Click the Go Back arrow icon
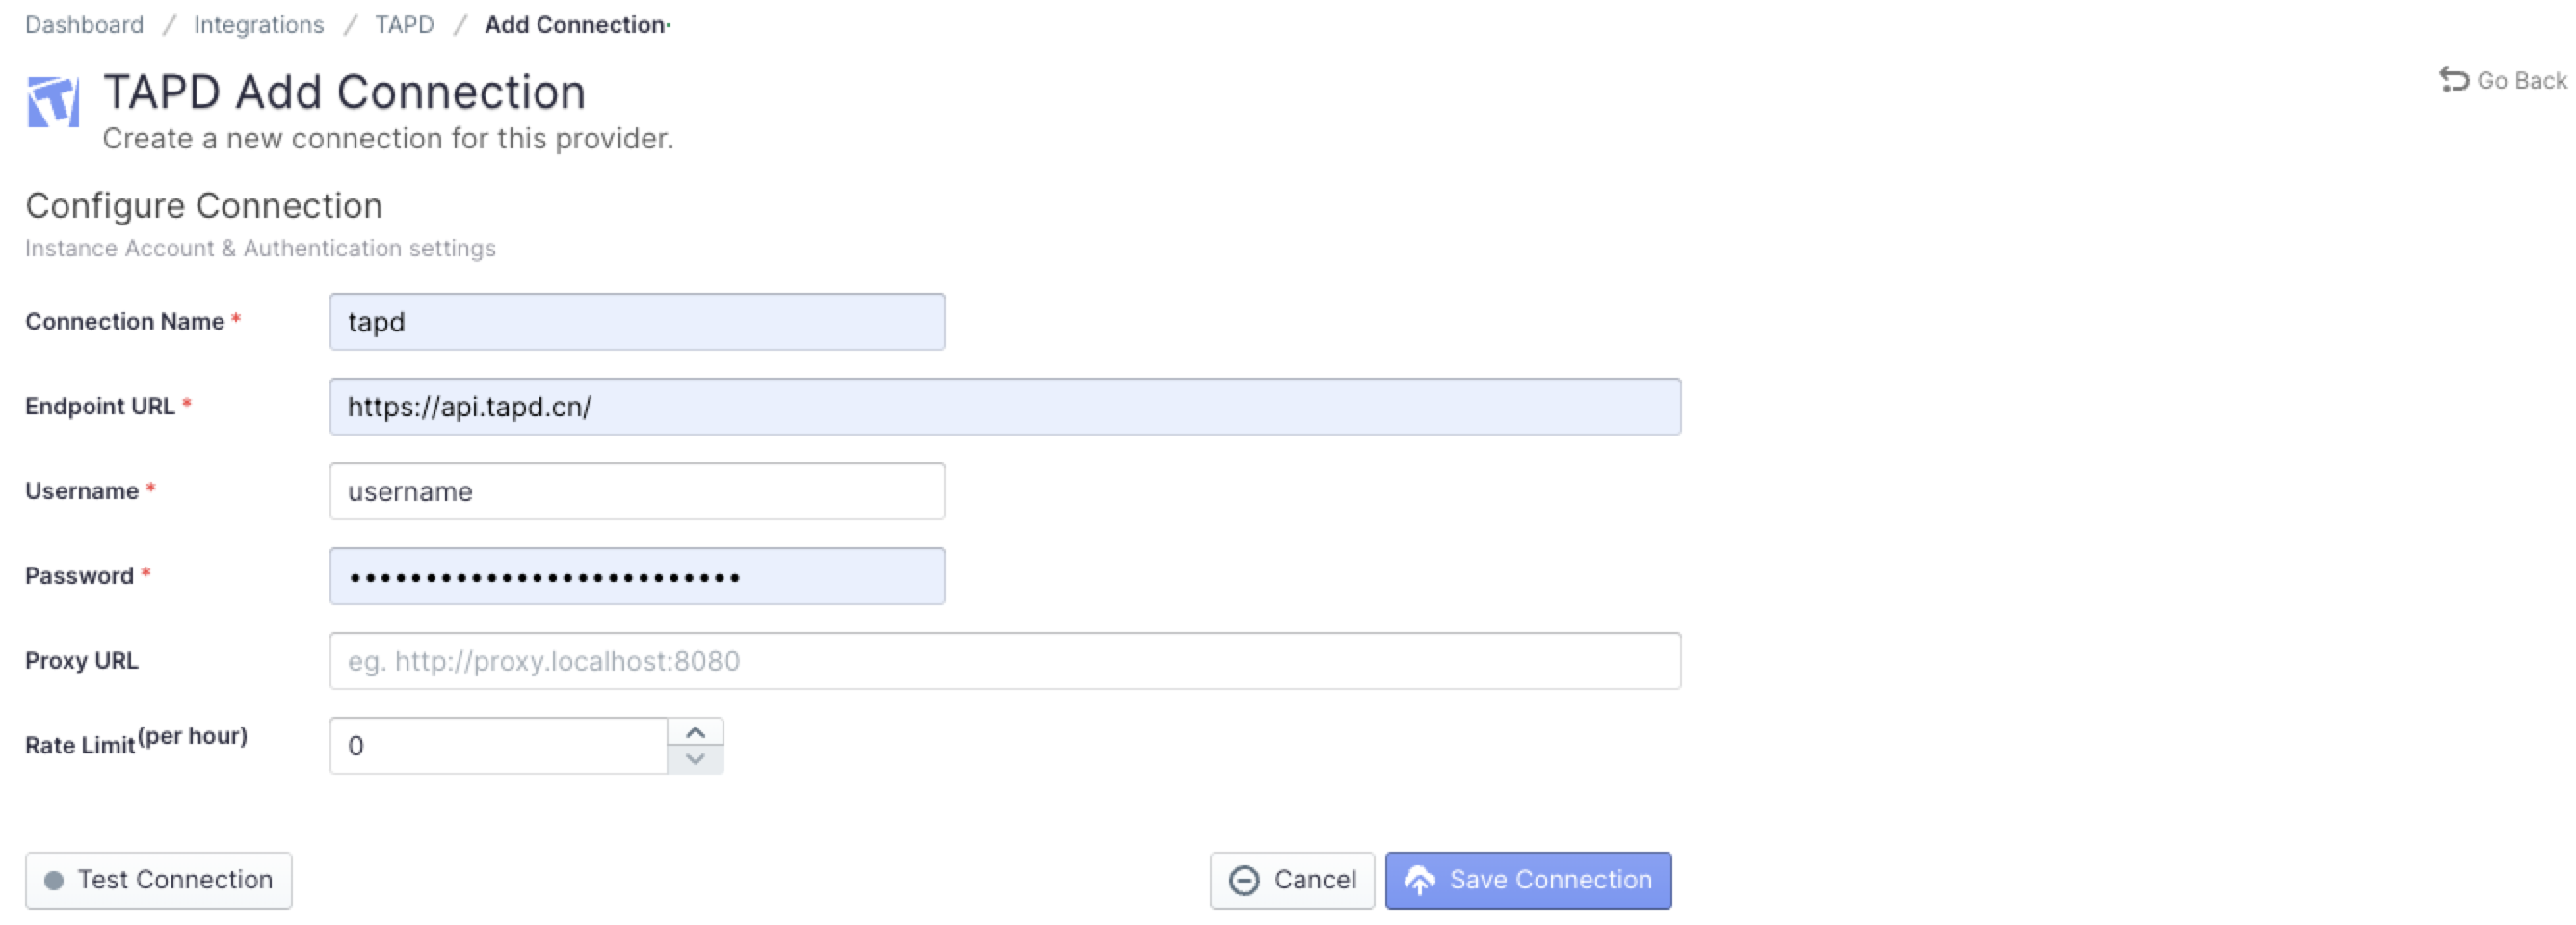The image size is (2576, 925). click(2453, 79)
